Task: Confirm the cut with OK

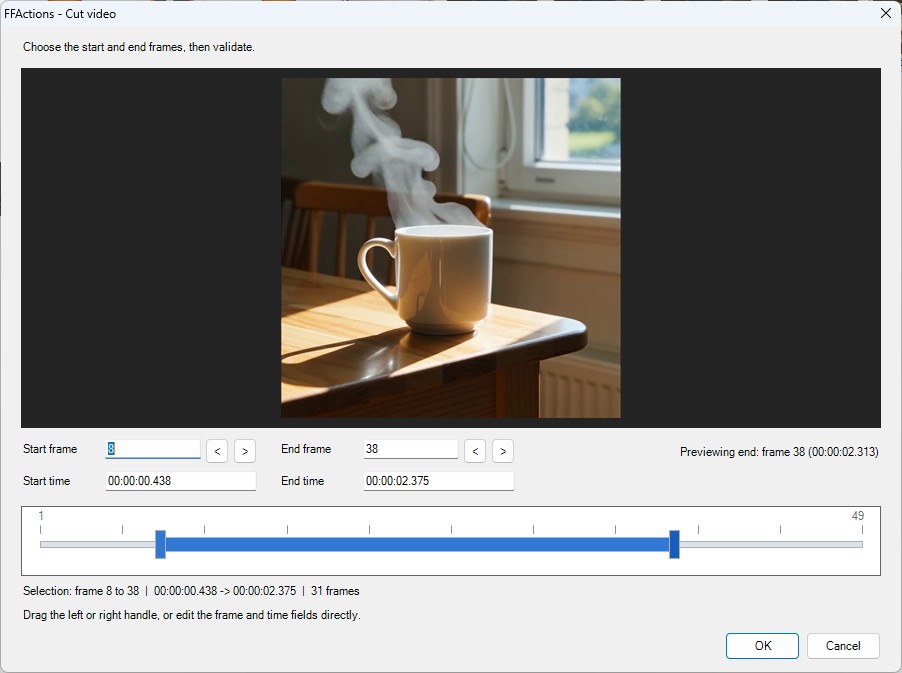Action: [762, 646]
